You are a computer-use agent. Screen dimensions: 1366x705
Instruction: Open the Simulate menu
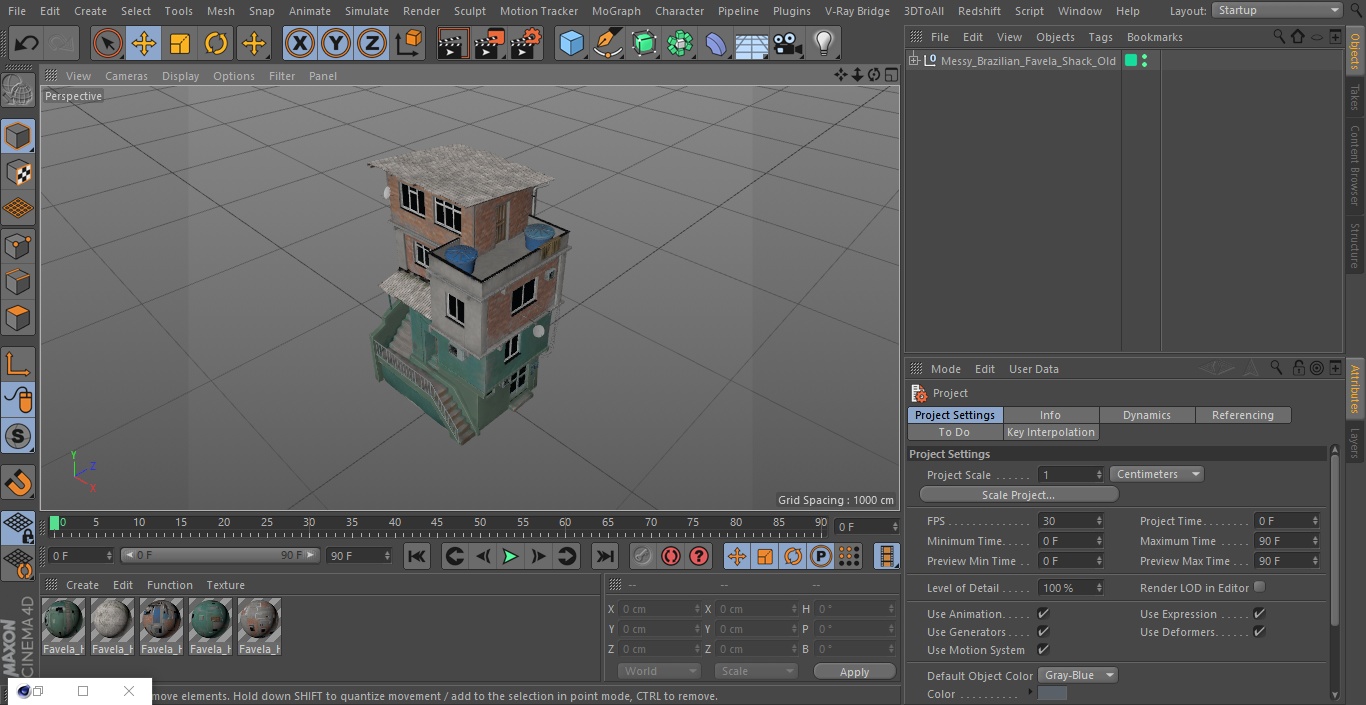click(366, 11)
